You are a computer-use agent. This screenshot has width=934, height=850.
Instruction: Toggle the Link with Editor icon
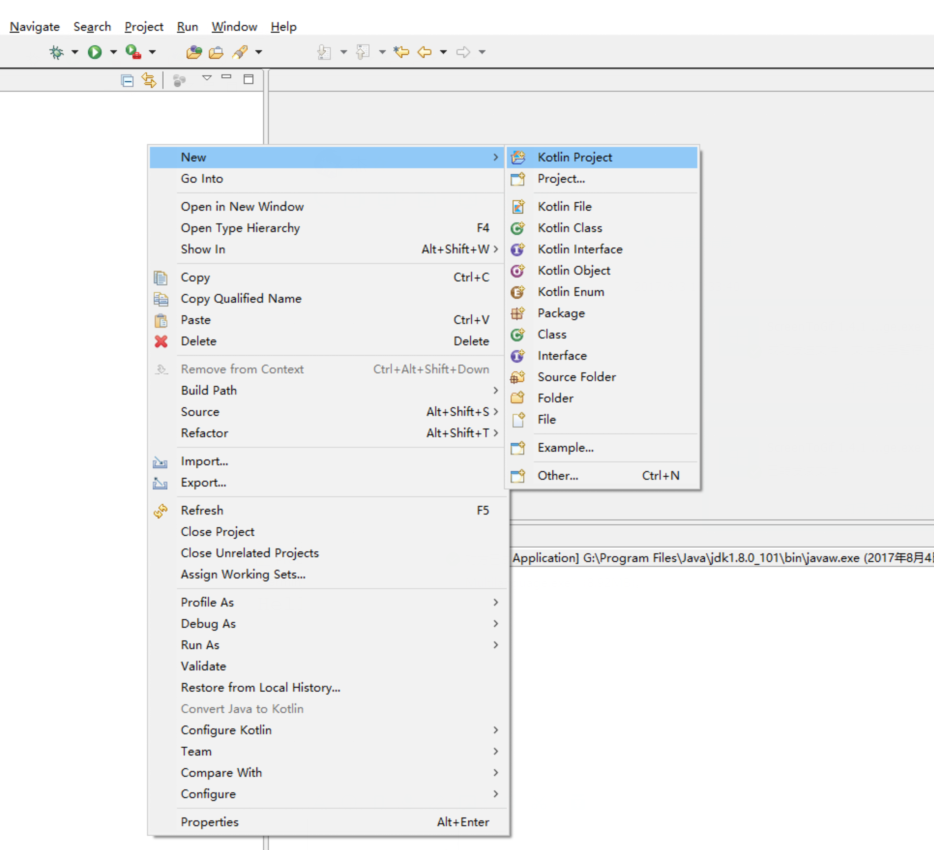click(149, 80)
